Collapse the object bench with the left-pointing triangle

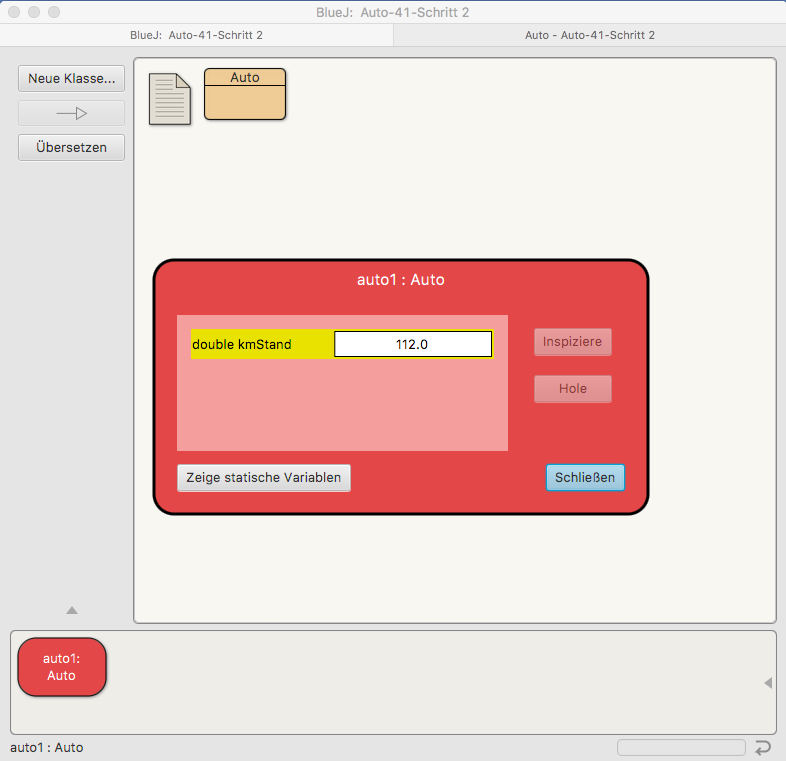767,683
